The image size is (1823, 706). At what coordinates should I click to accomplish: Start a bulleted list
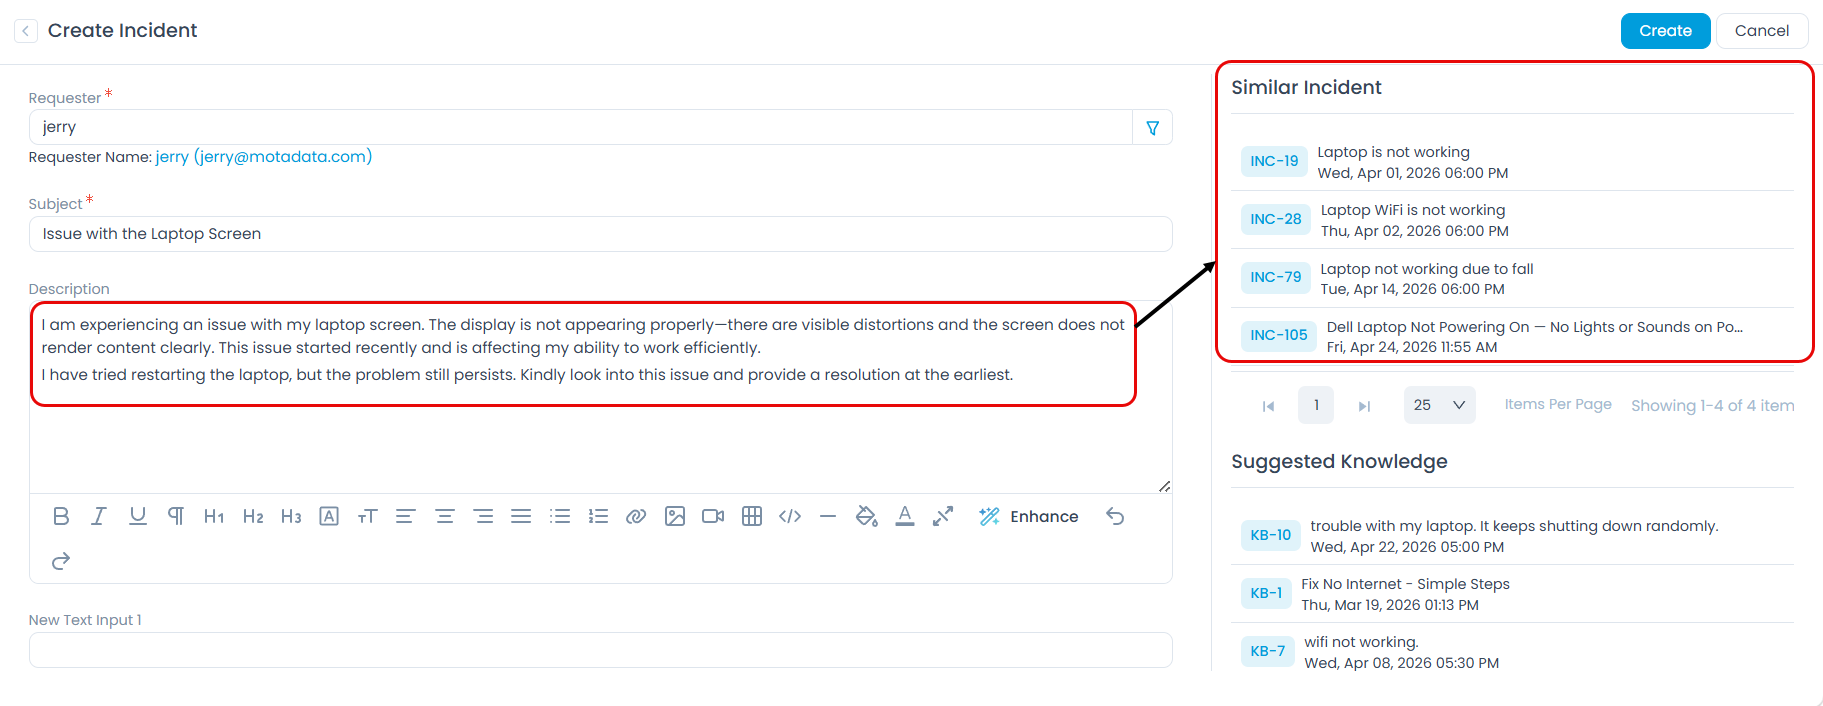pos(560,516)
